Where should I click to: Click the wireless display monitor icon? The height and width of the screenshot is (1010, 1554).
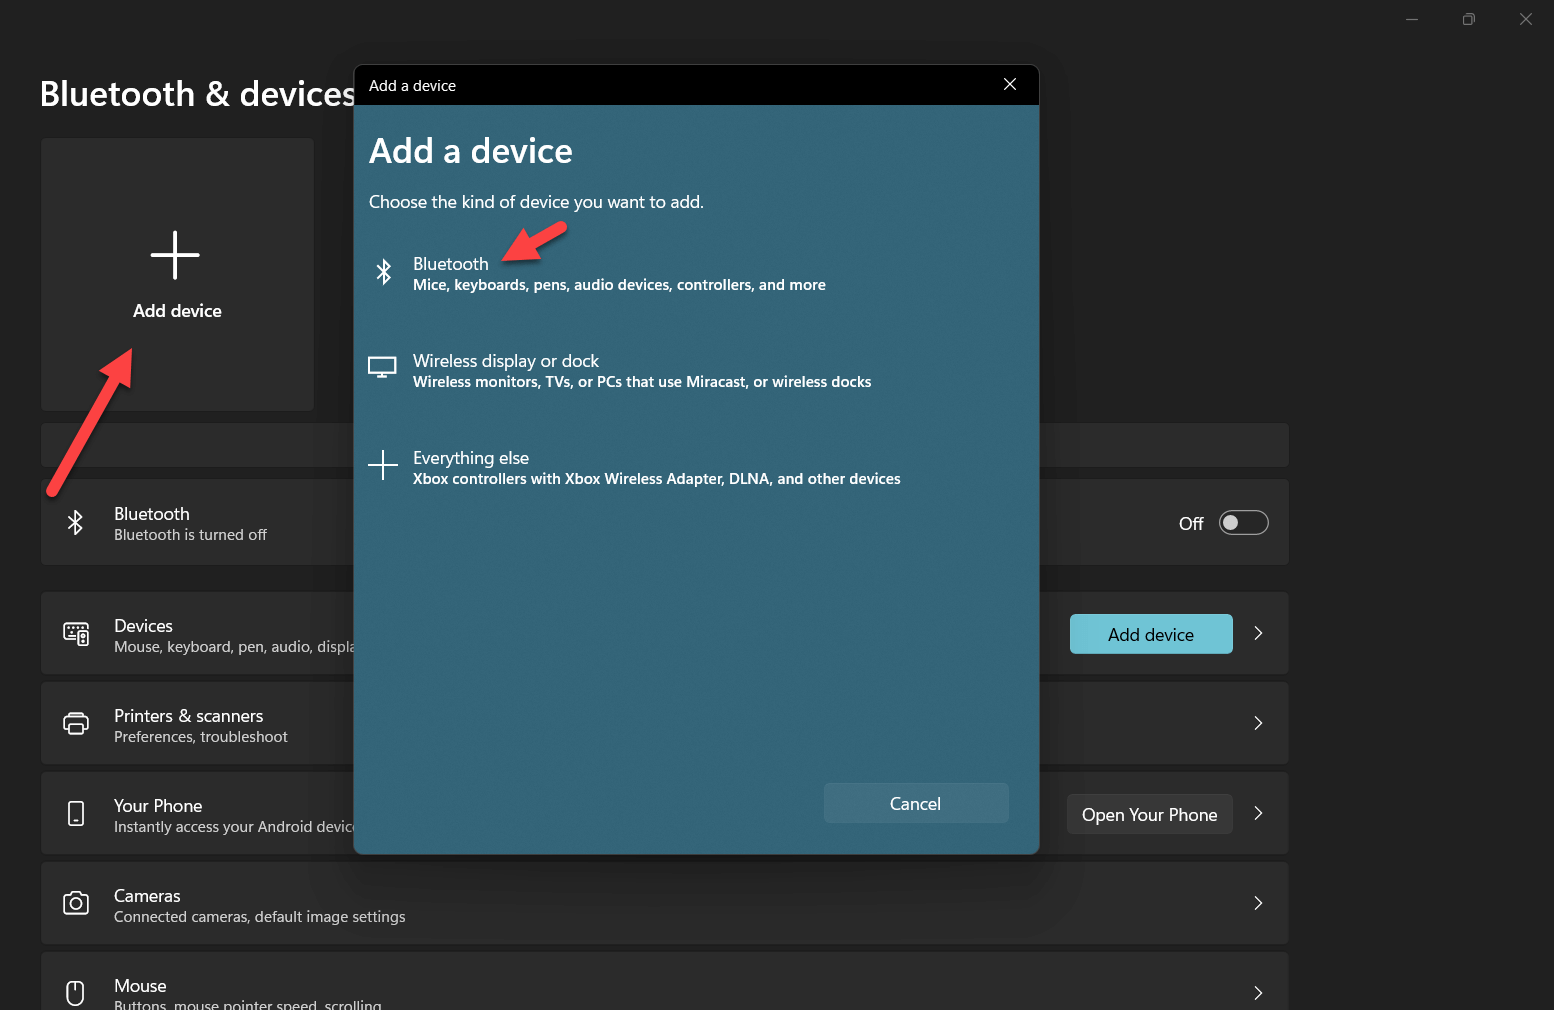(382, 368)
